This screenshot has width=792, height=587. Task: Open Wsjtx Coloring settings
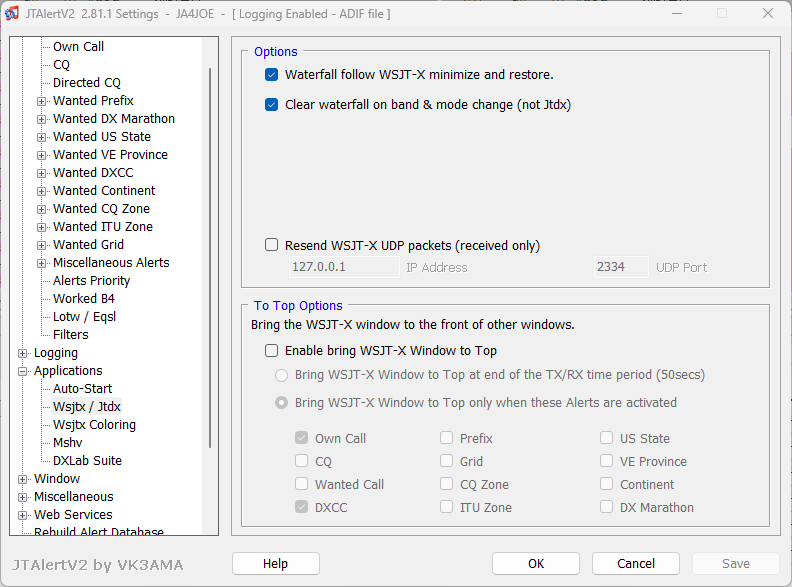[x=94, y=425]
